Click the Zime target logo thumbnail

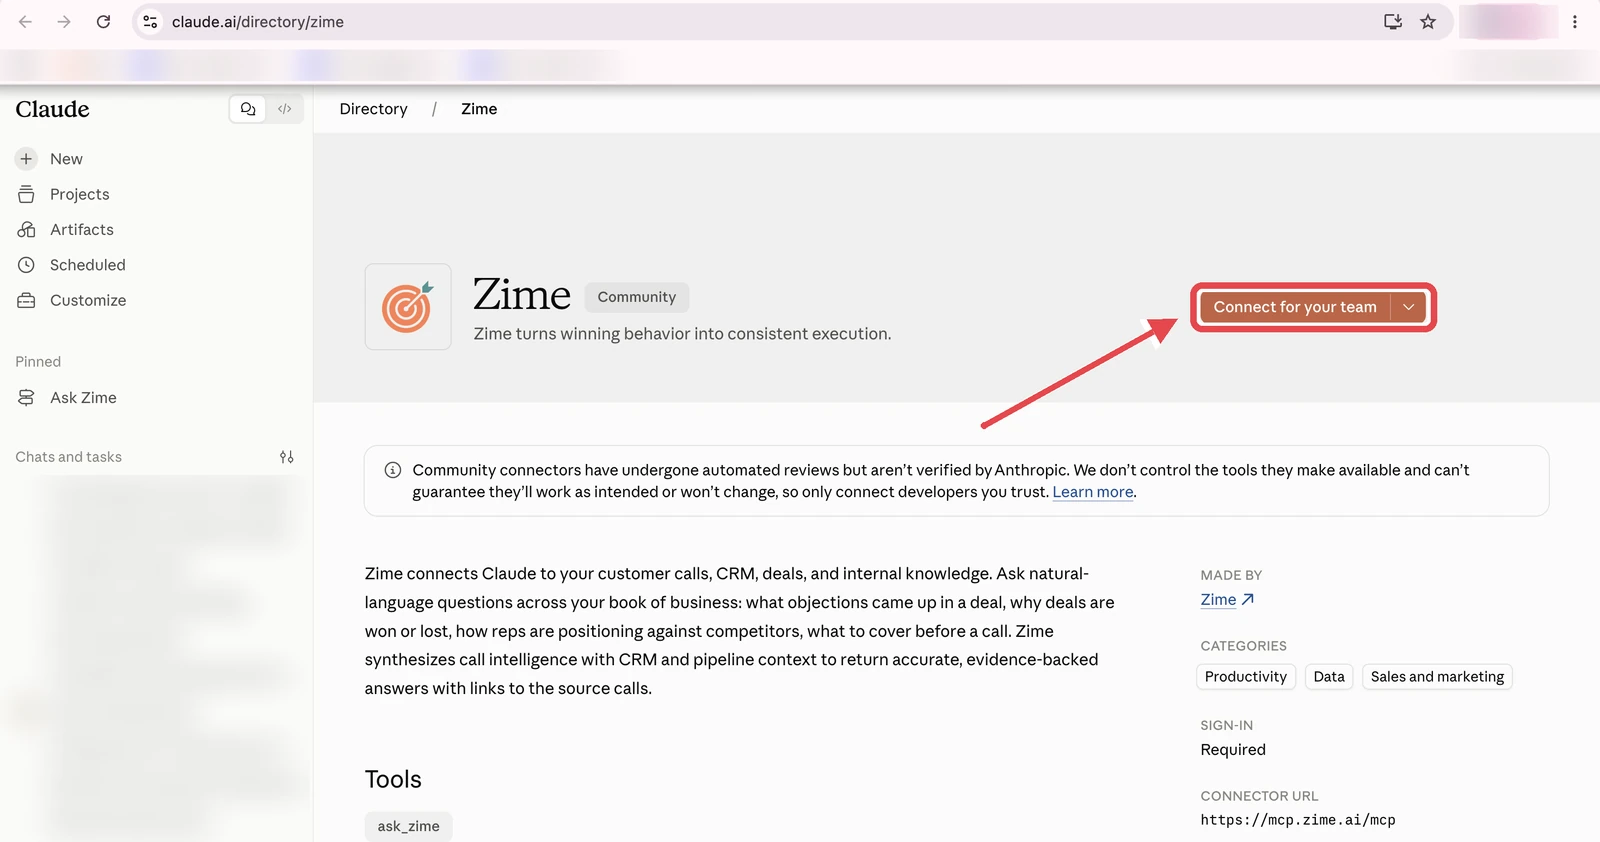(408, 307)
